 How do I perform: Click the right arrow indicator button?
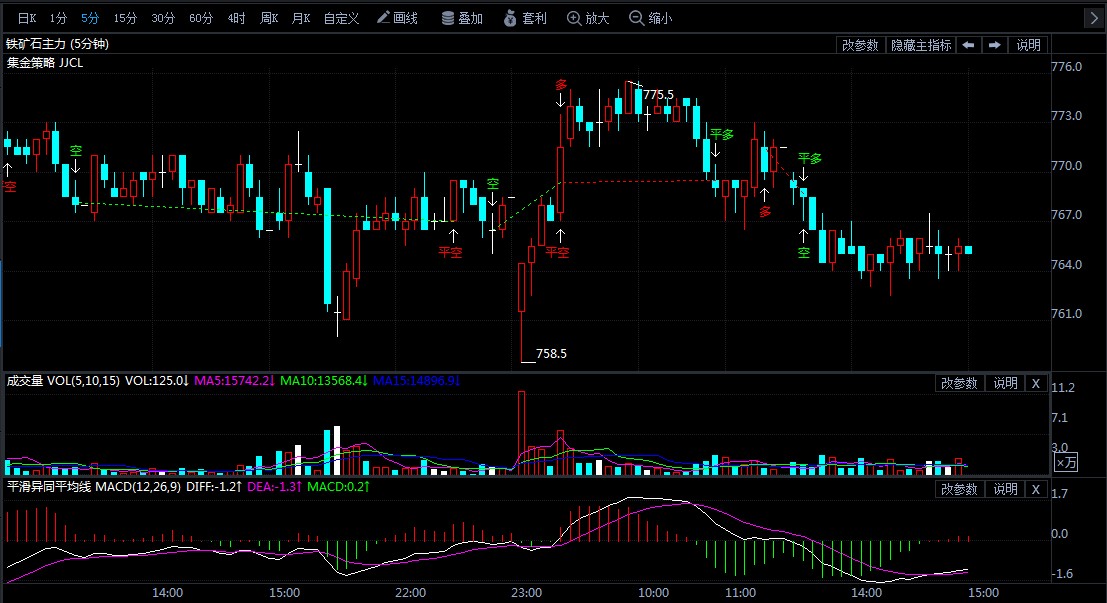coord(994,45)
